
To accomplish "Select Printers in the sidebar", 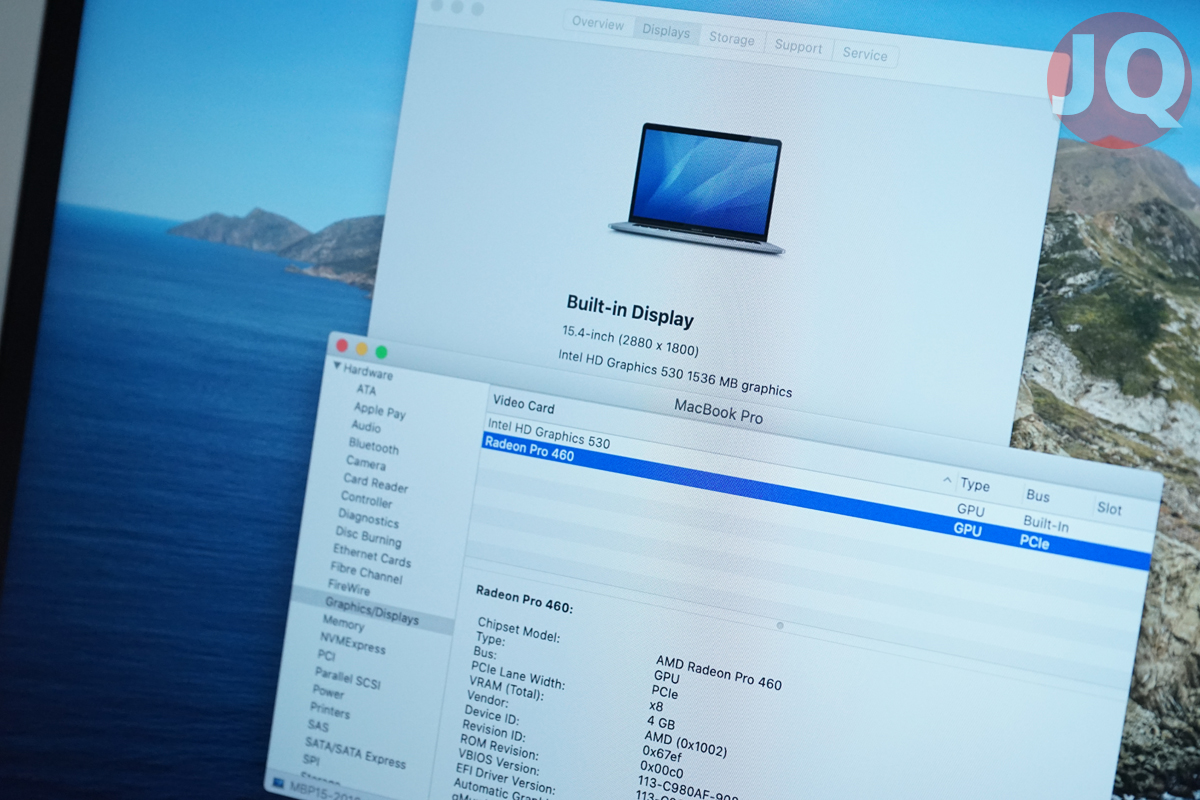I will tap(330, 711).
